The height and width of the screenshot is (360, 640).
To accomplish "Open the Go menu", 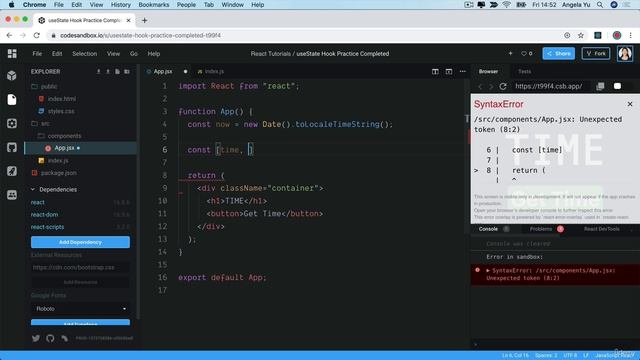I will click(x=133, y=53).
